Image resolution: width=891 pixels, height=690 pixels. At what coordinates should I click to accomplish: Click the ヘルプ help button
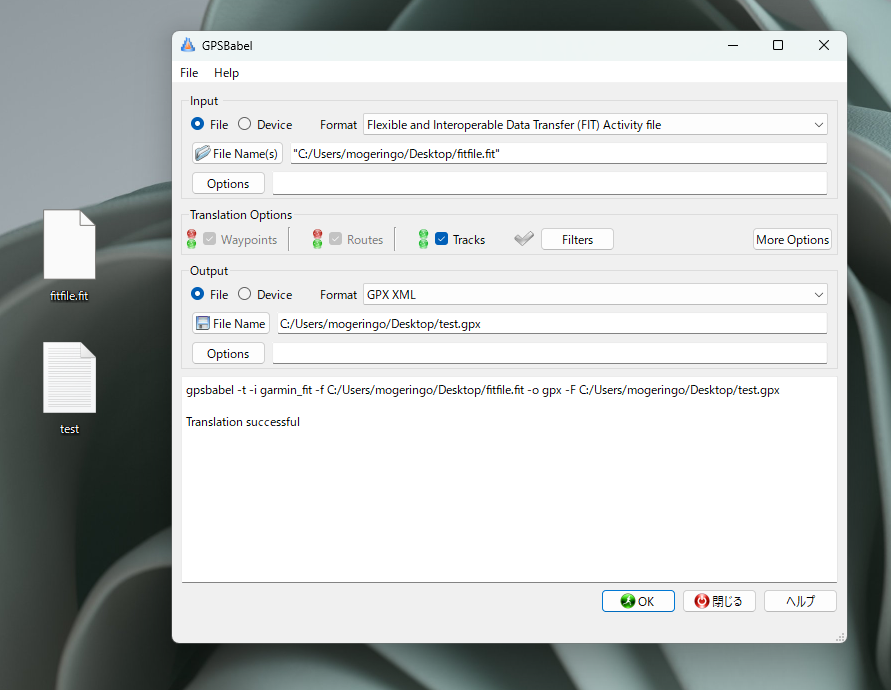(800, 601)
